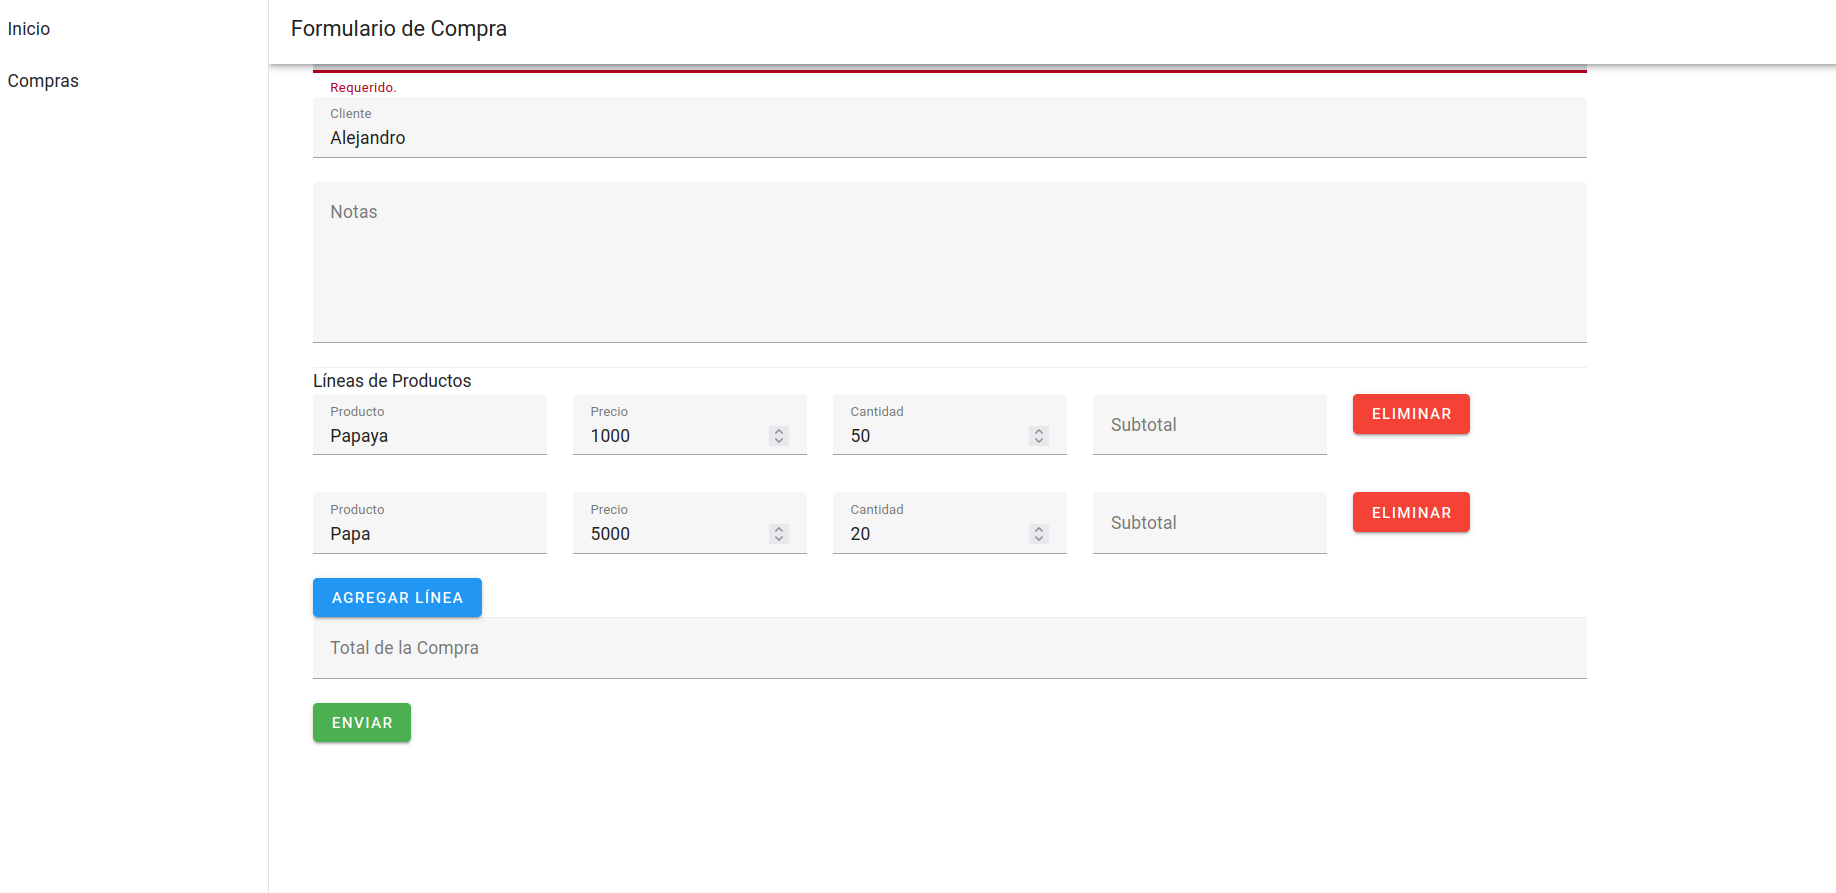Click the Total de la Compra field

[x=948, y=648]
